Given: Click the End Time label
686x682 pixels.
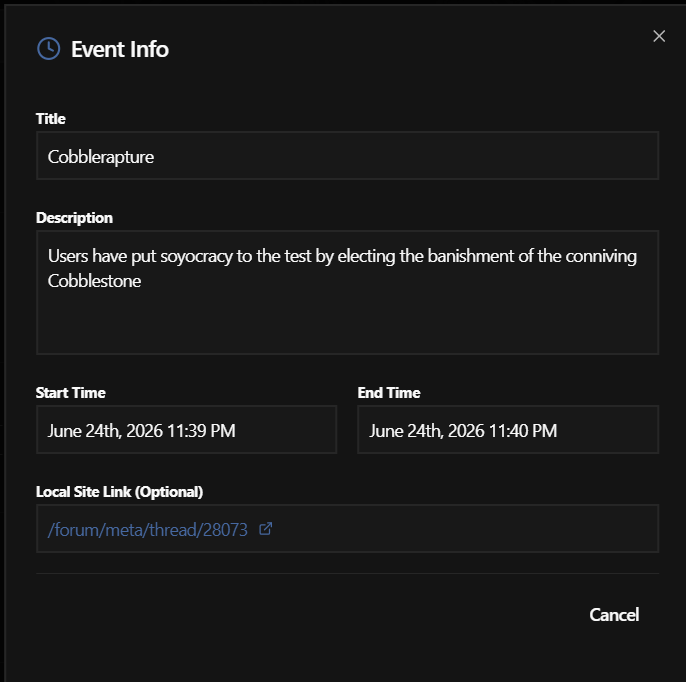Looking at the screenshot, I should point(389,393).
